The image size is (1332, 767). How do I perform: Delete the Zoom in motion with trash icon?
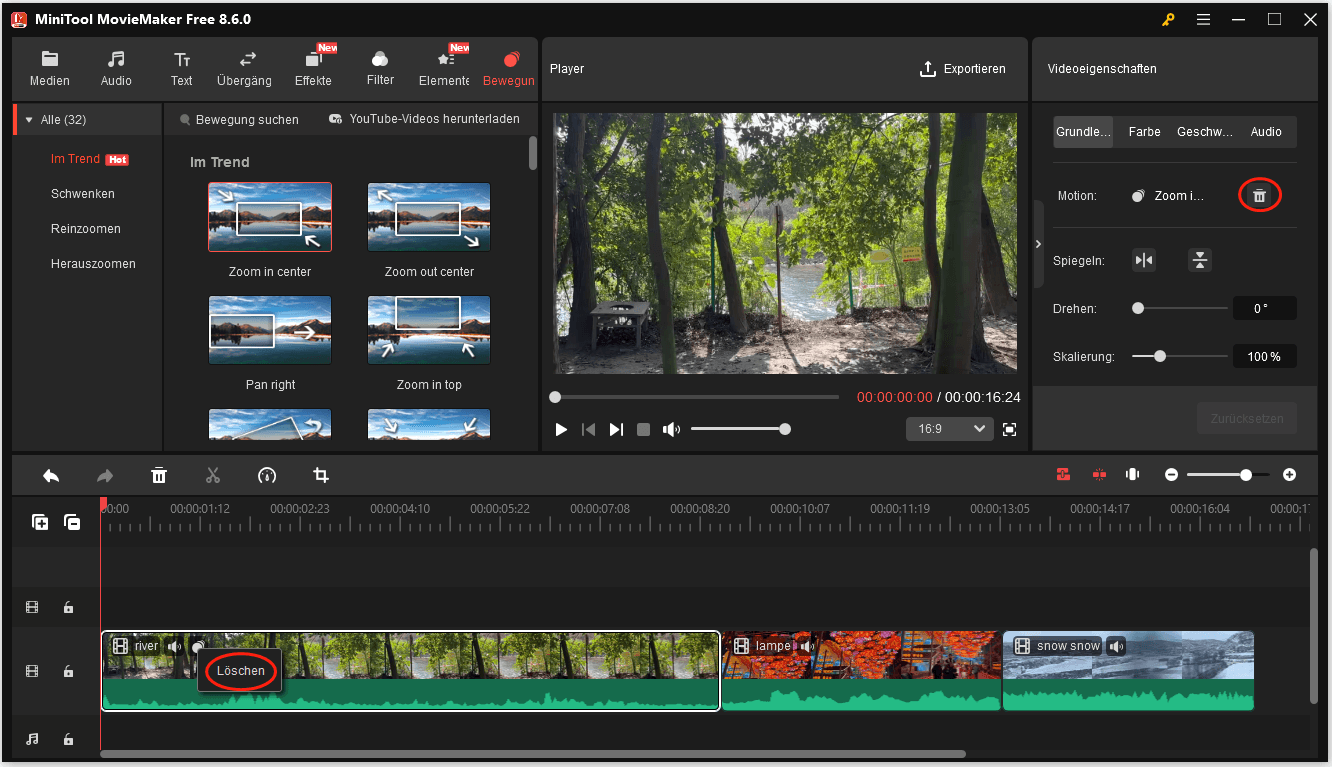coord(1259,196)
